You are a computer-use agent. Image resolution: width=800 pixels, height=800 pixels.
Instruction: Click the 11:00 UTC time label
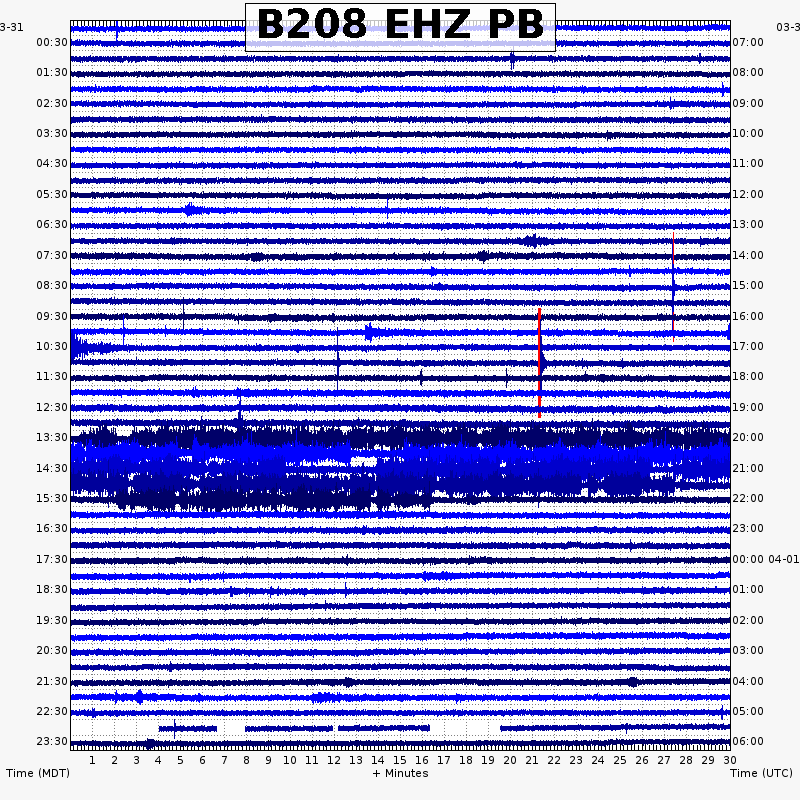click(748, 163)
